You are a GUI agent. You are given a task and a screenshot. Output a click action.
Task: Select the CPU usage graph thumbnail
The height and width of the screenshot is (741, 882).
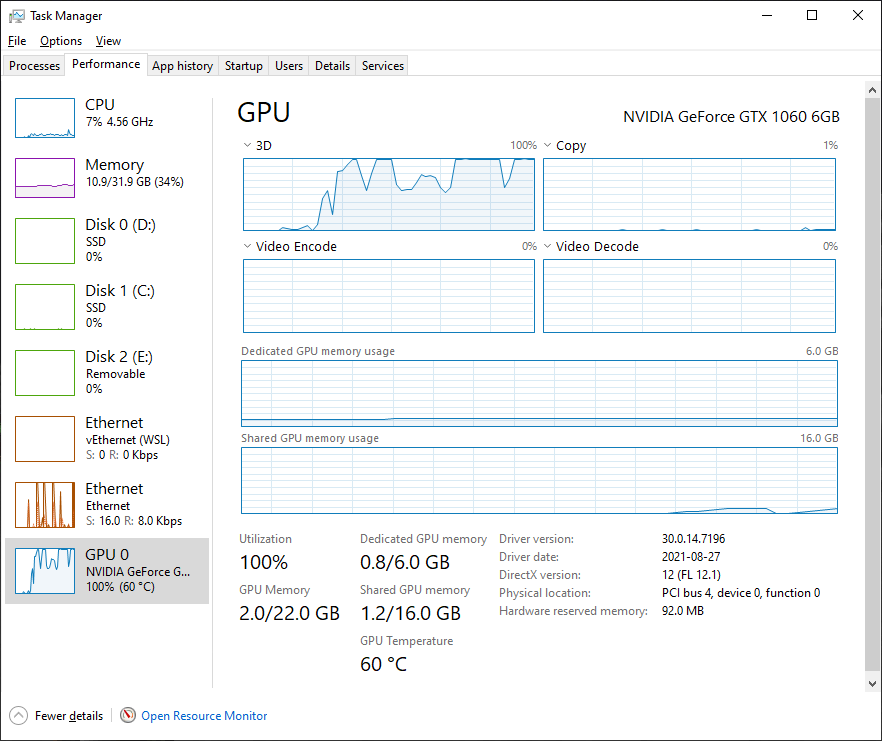point(45,118)
